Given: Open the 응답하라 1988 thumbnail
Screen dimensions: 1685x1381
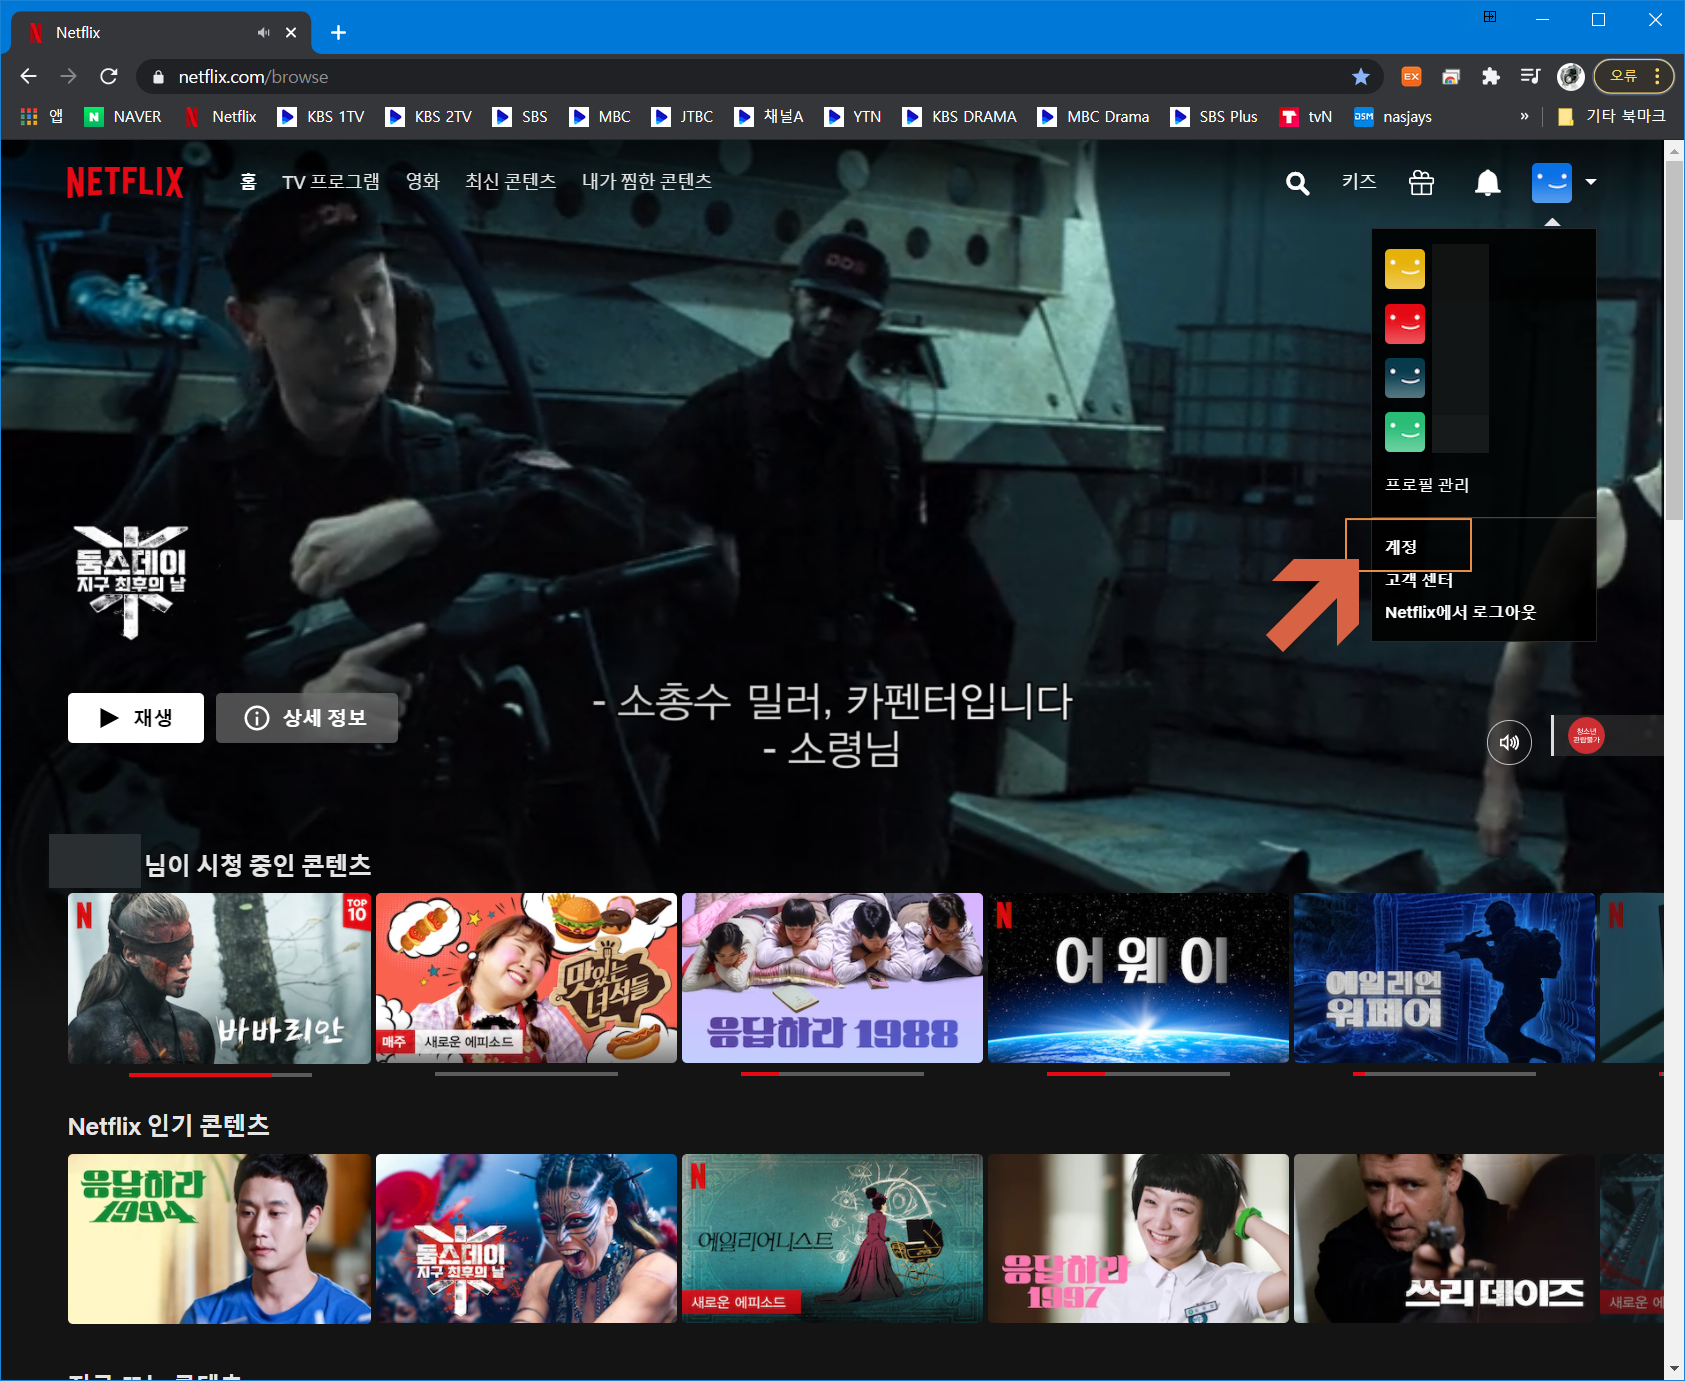Looking at the screenshot, I should click(832, 978).
